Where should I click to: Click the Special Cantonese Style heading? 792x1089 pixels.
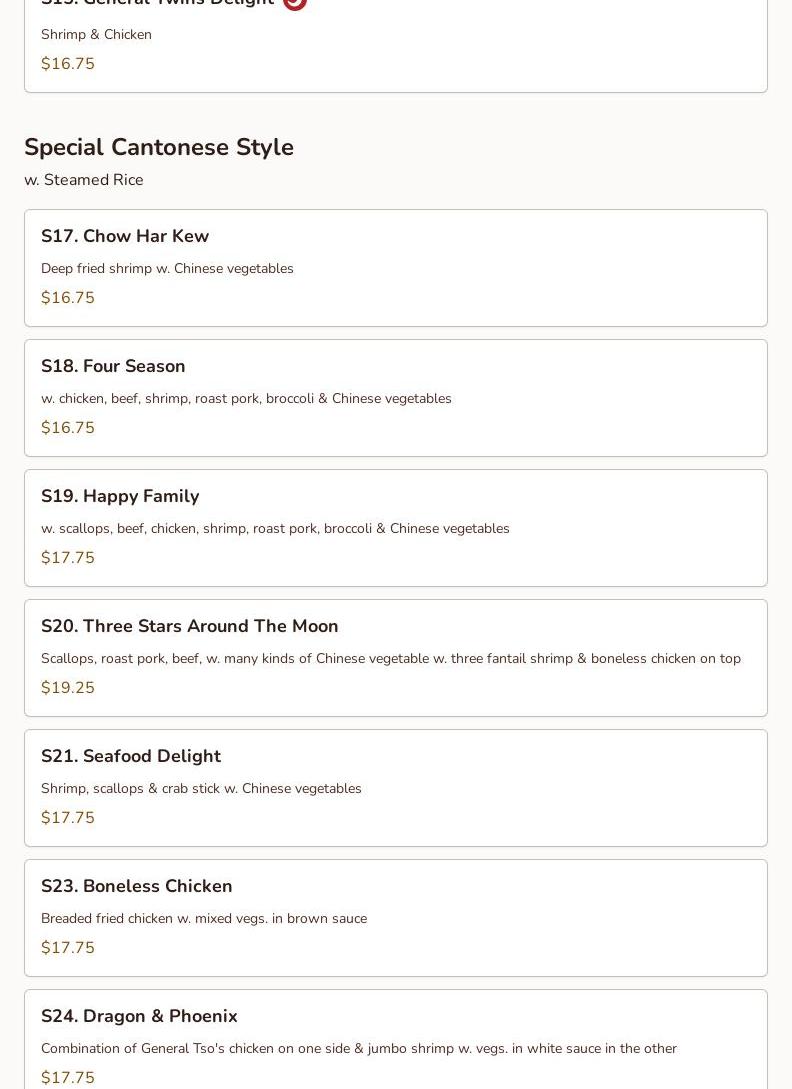[159, 147]
